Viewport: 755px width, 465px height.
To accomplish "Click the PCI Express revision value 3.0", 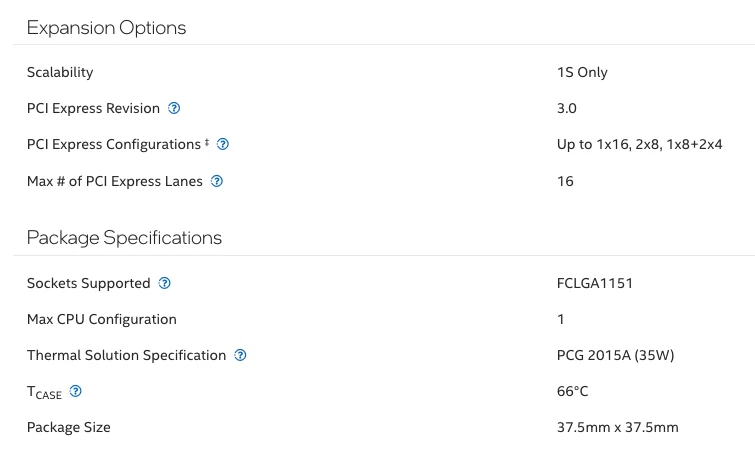I will 567,108.
